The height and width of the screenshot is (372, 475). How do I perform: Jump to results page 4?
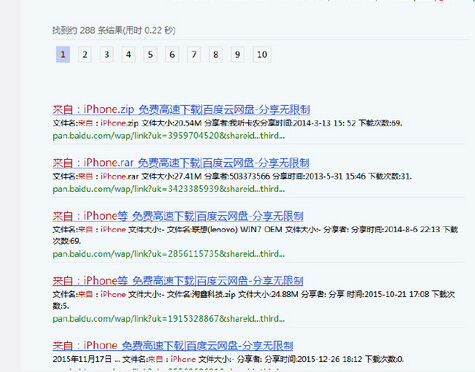tap(128, 54)
